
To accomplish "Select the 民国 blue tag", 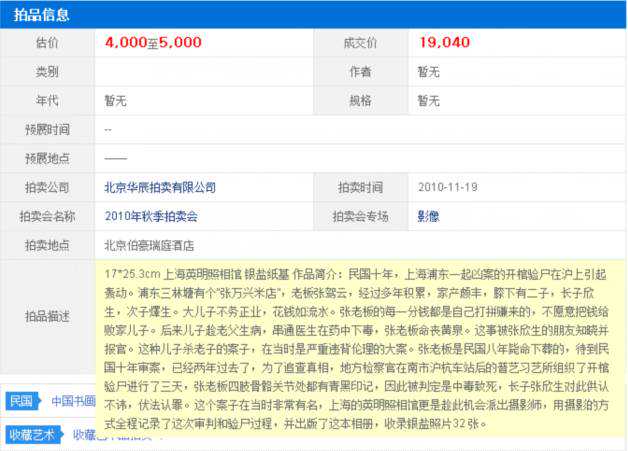I will [x=21, y=401].
